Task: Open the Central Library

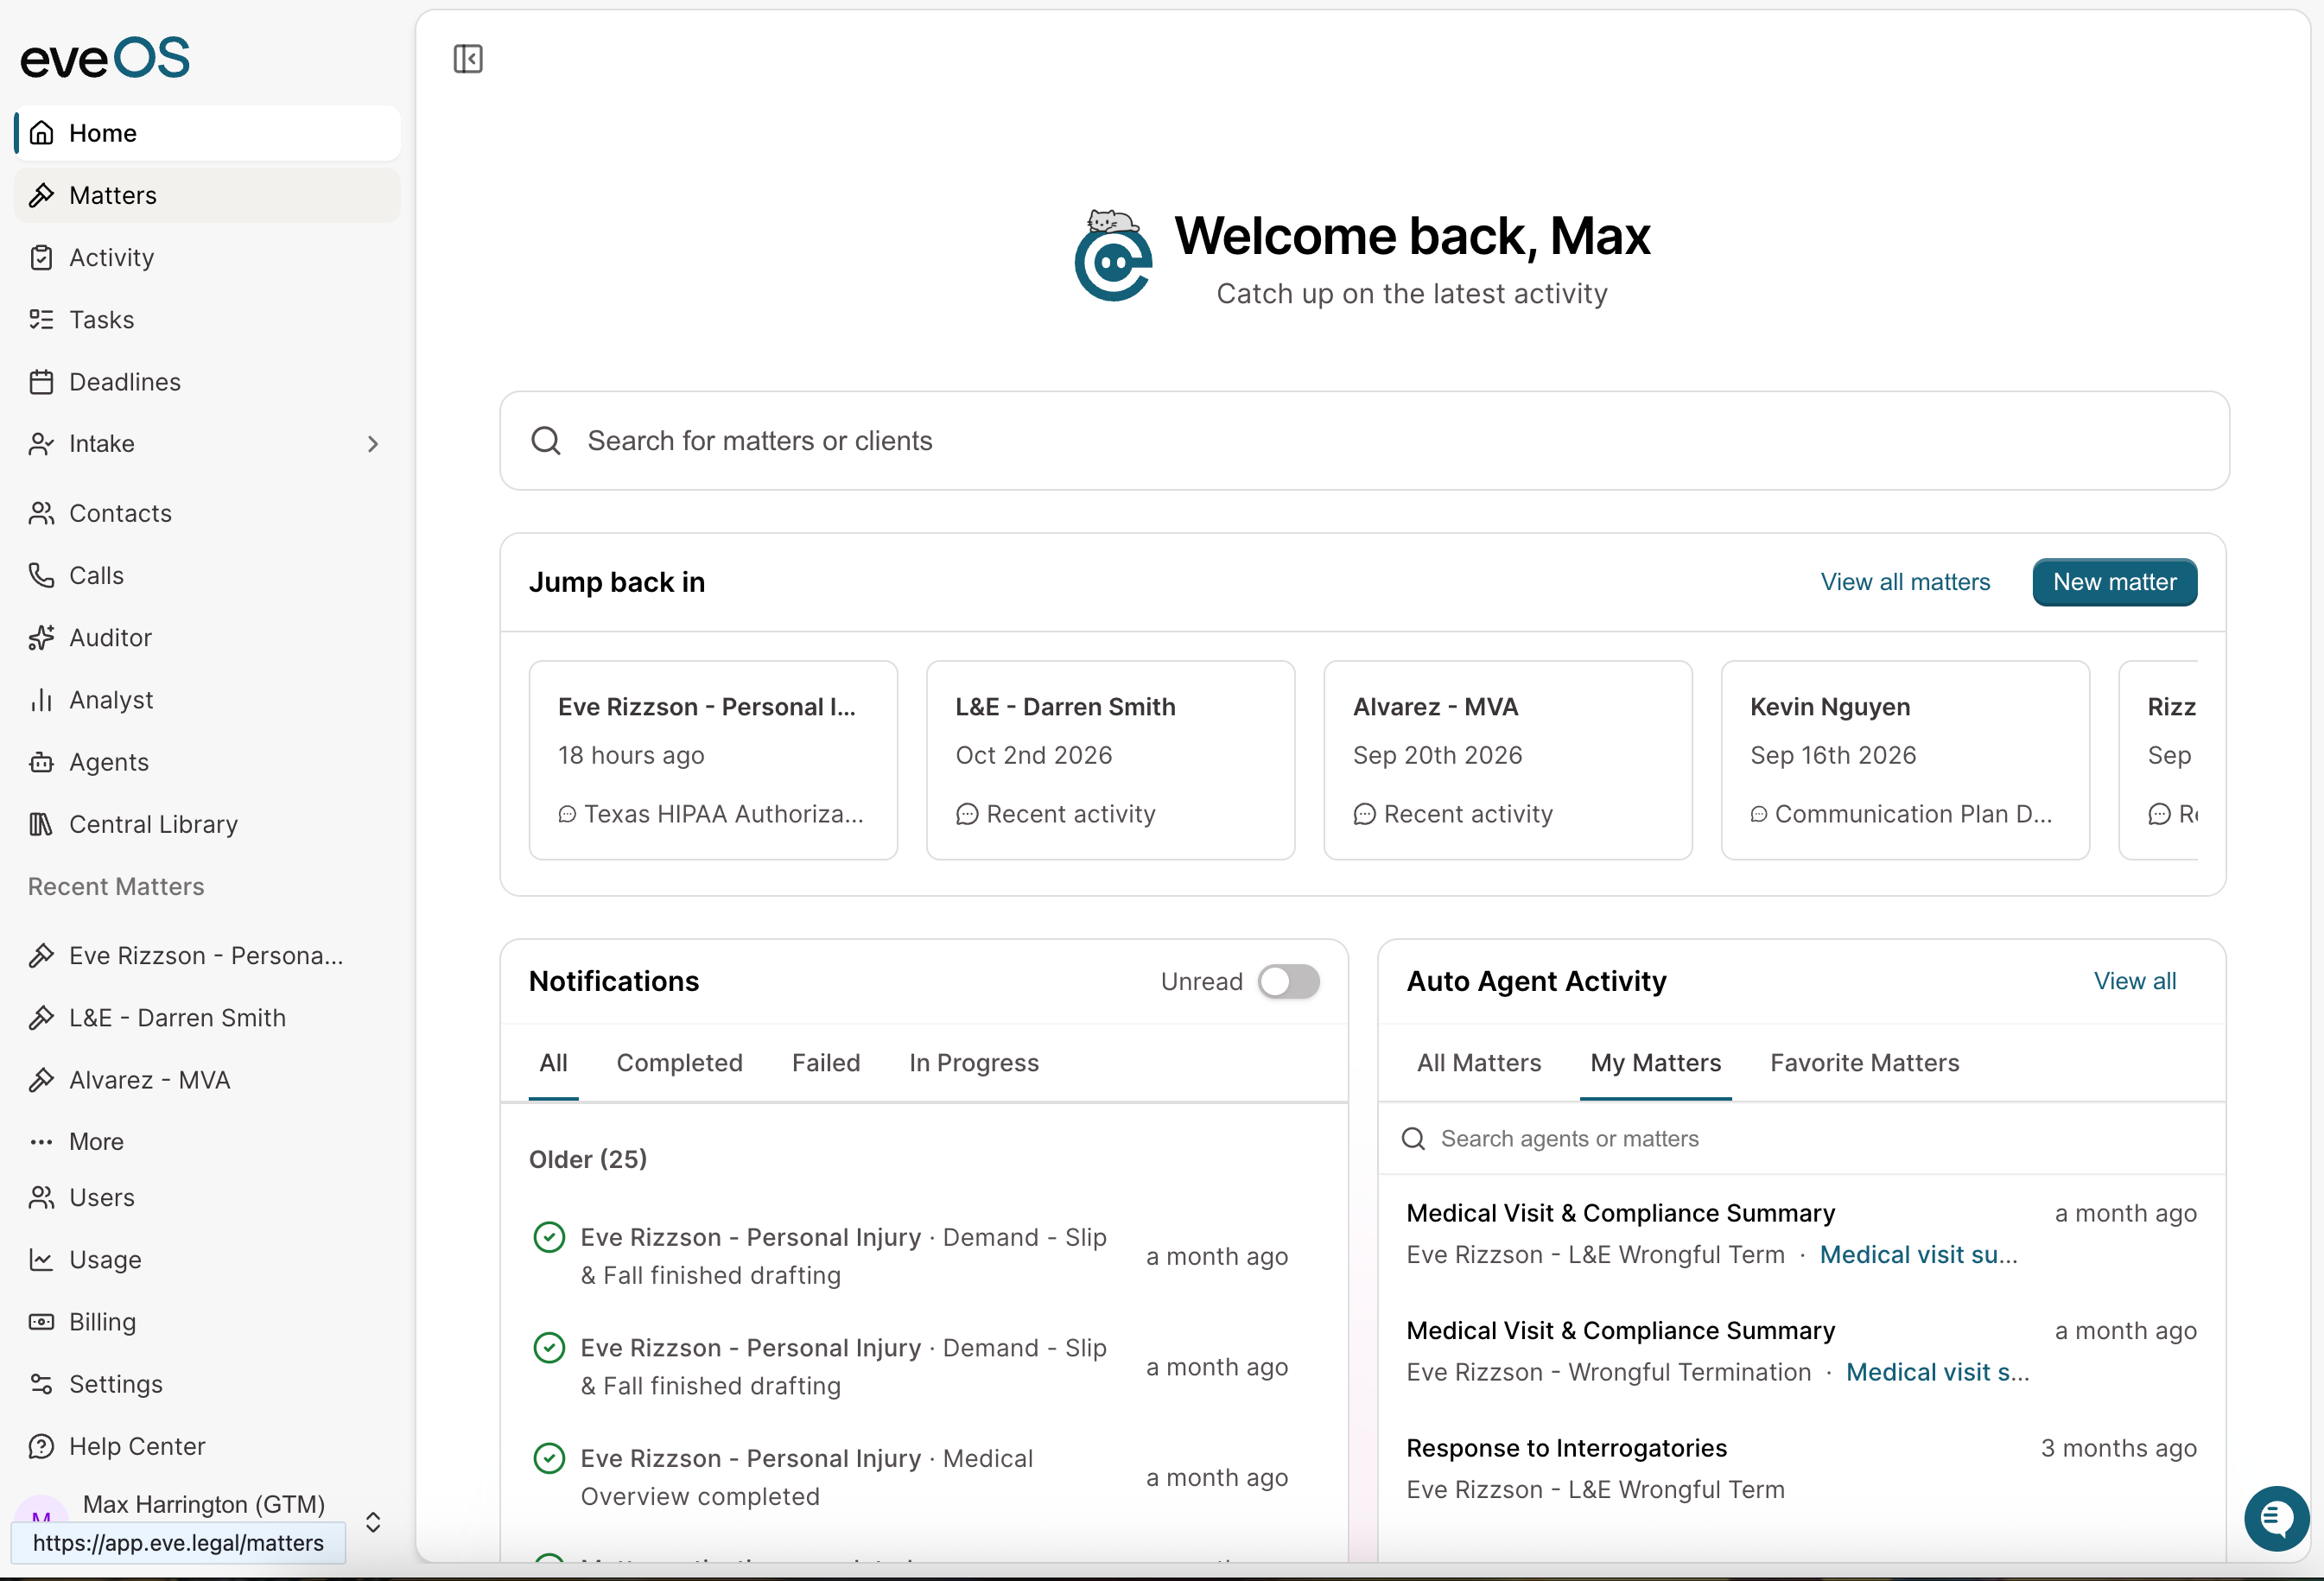Action: [x=207, y=824]
